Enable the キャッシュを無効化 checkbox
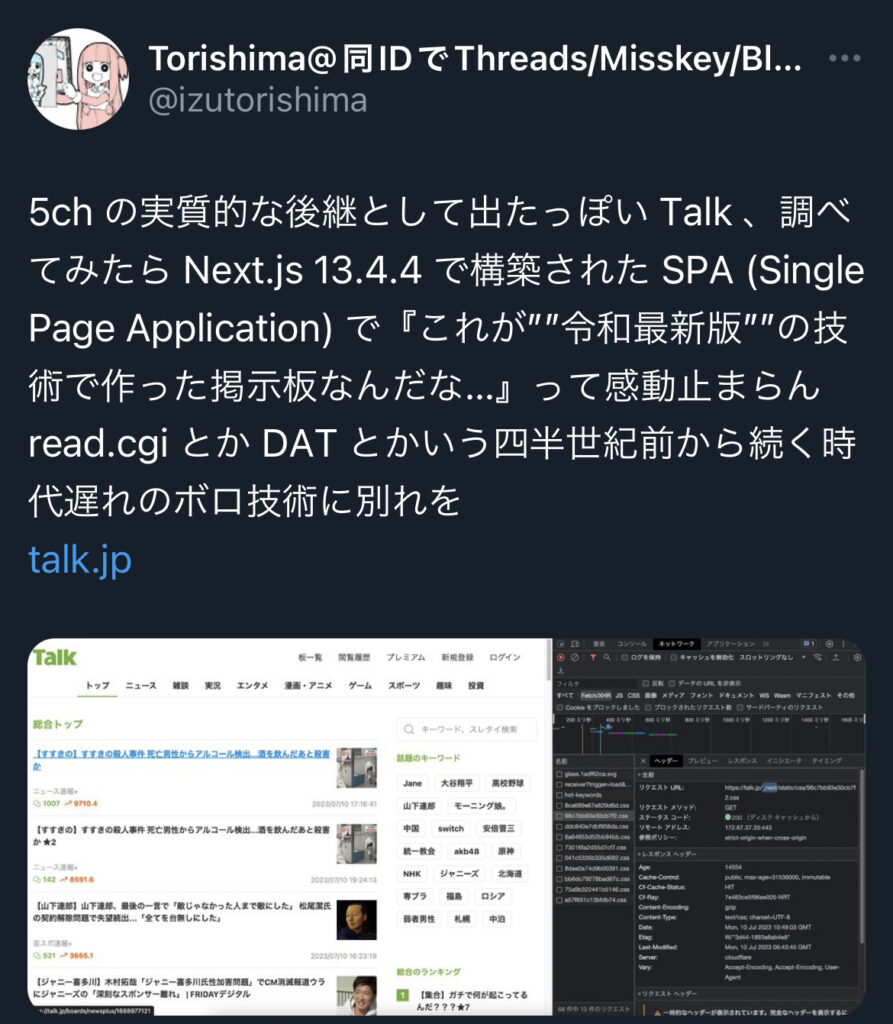 click(674, 658)
